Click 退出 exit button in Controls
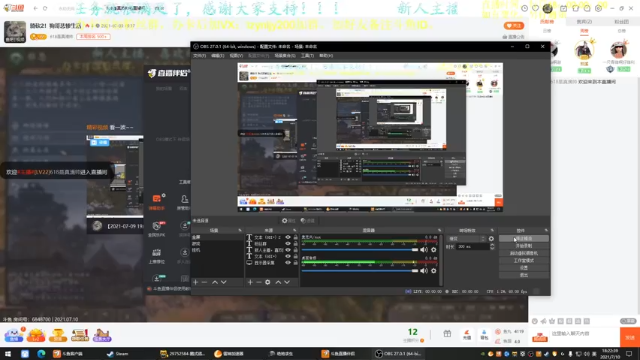 pyautogui.click(x=524, y=275)
